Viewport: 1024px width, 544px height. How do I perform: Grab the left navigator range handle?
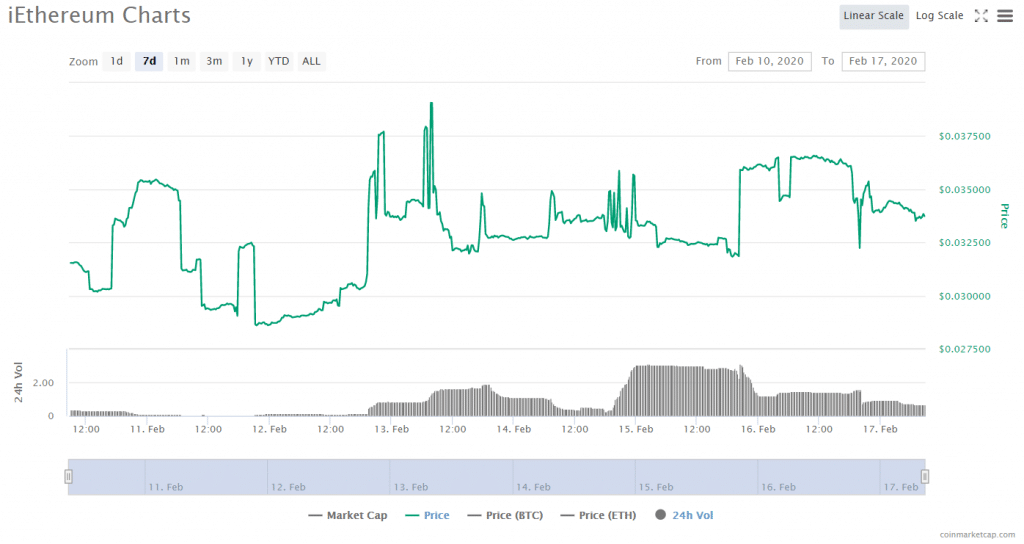(x=68, y=476)
